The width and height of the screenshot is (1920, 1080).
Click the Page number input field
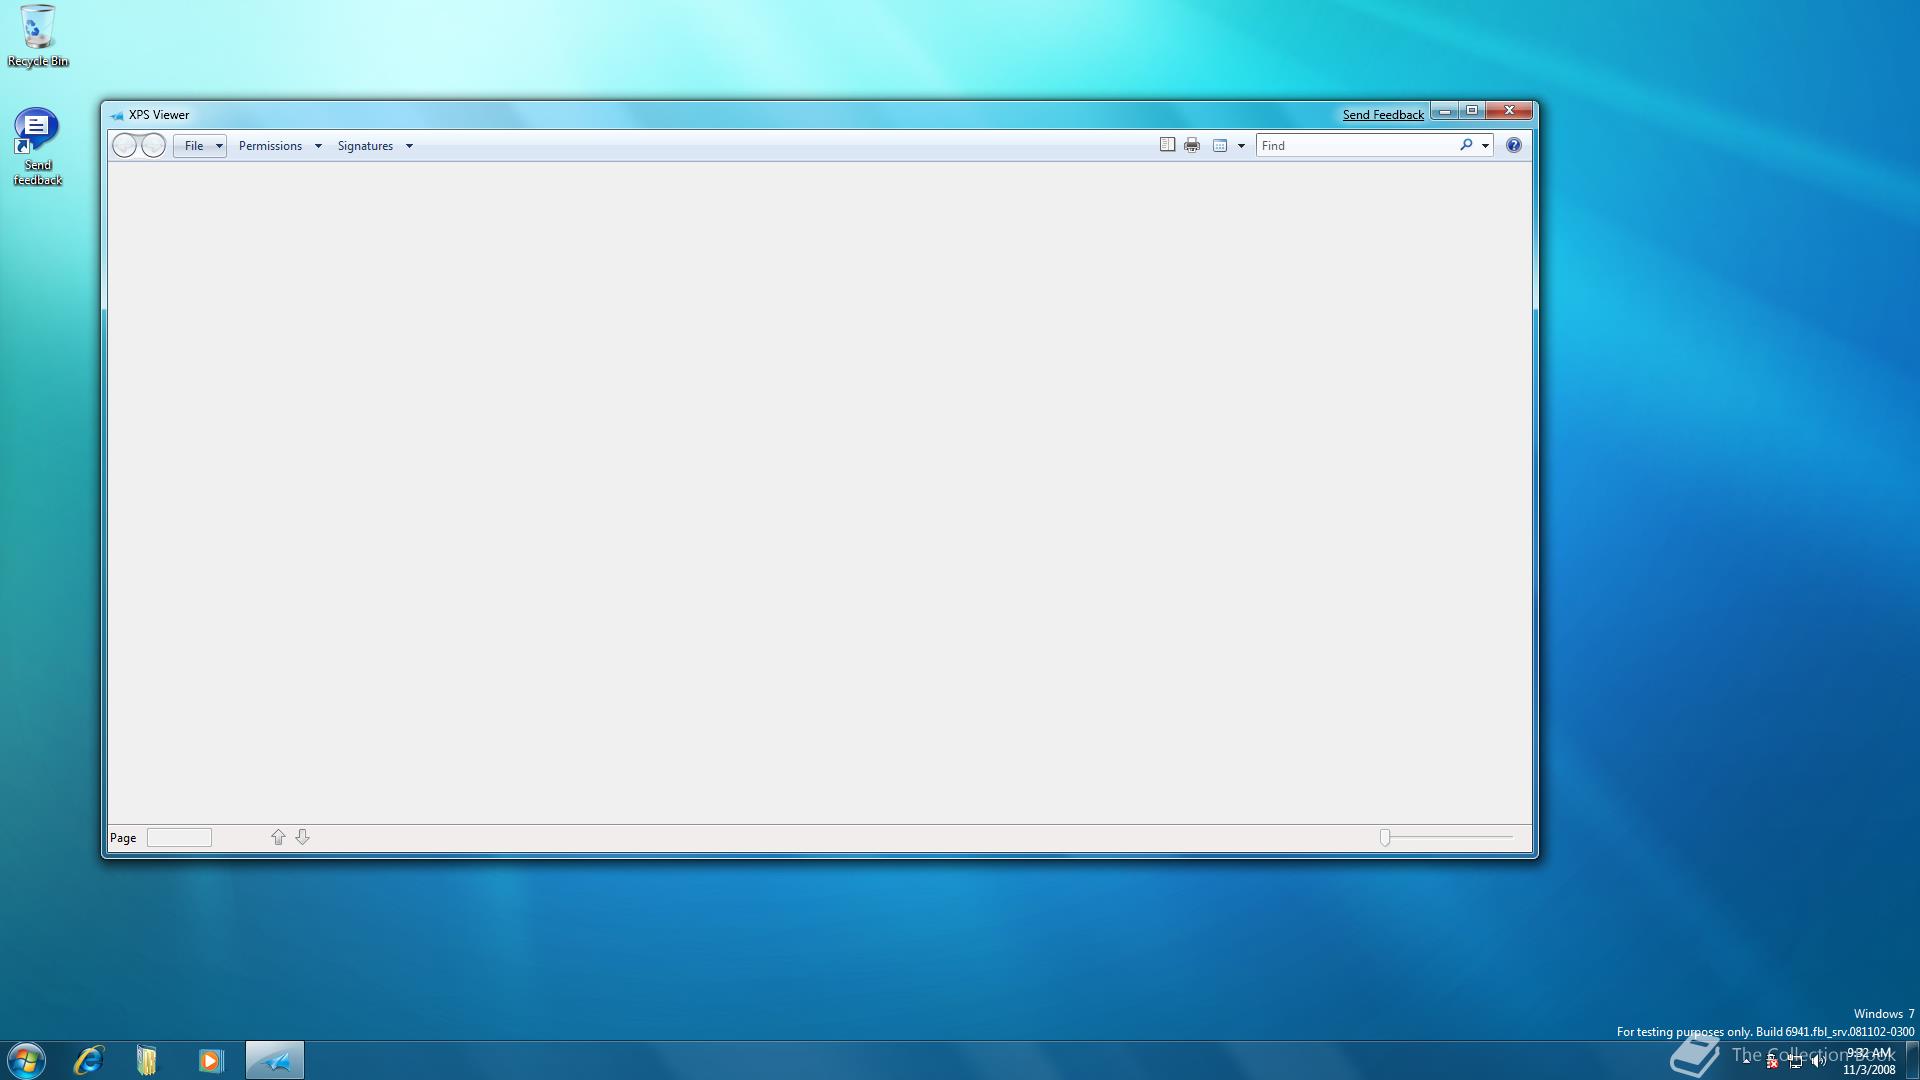tap(179, 838)
